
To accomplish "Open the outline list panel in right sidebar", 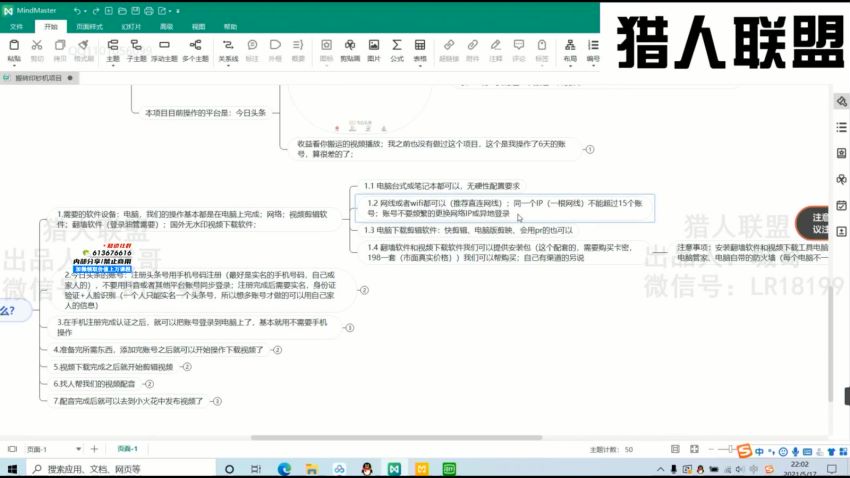I will [x=841, y=127].
